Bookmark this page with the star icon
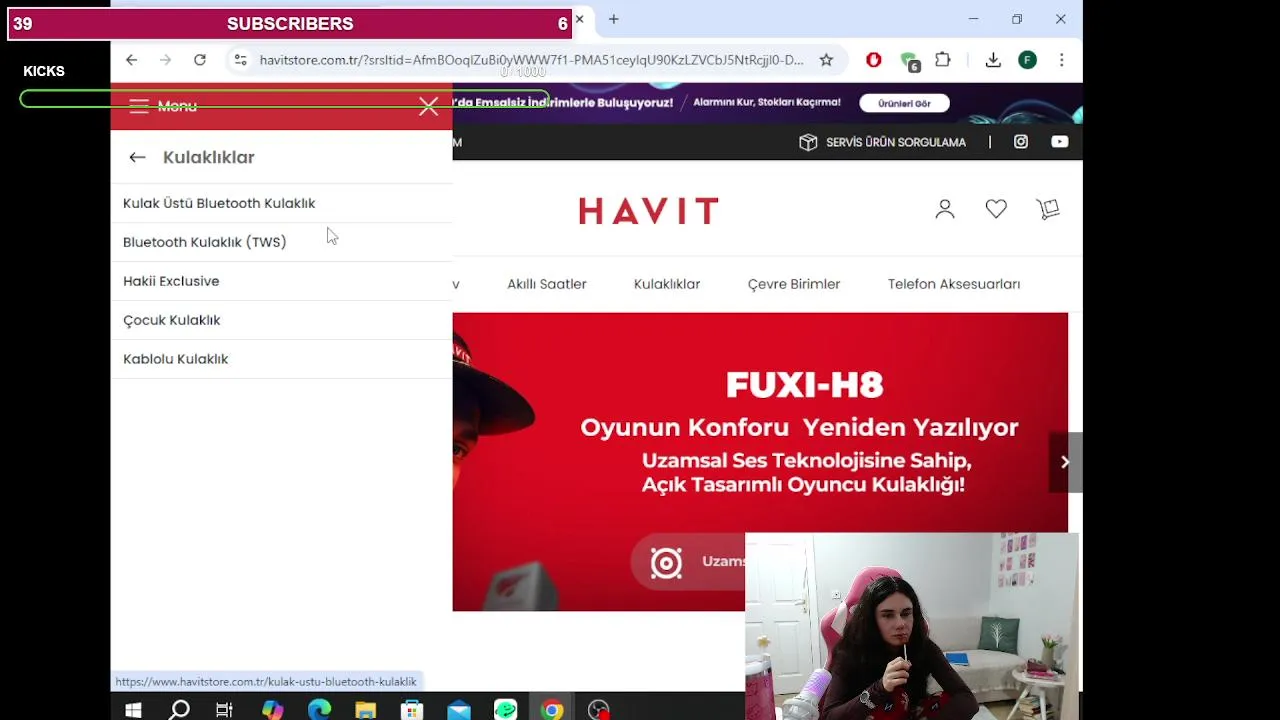The width and height of the screenshot is (1280, 720). 826,60
